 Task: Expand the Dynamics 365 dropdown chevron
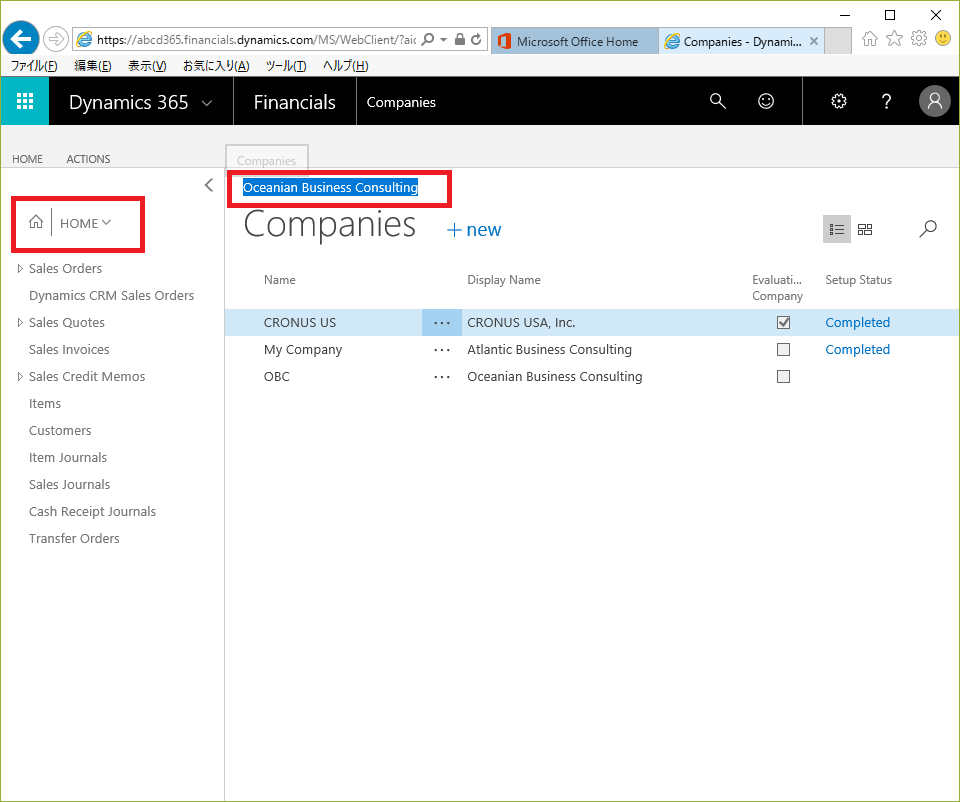207,103
